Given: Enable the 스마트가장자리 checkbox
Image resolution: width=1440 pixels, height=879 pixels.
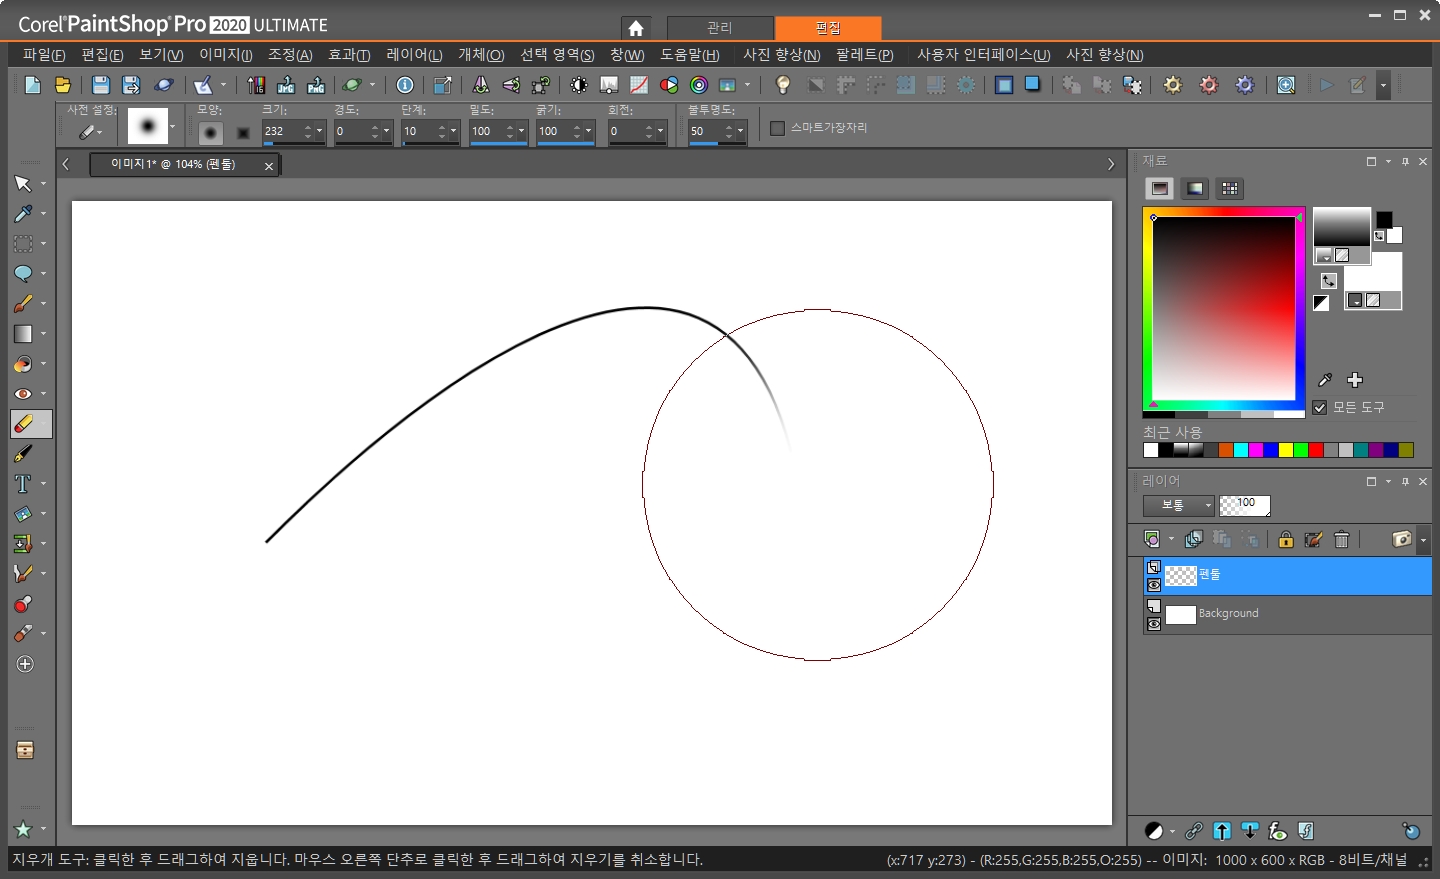Looking at the screenshot, I should click(777, 128).
